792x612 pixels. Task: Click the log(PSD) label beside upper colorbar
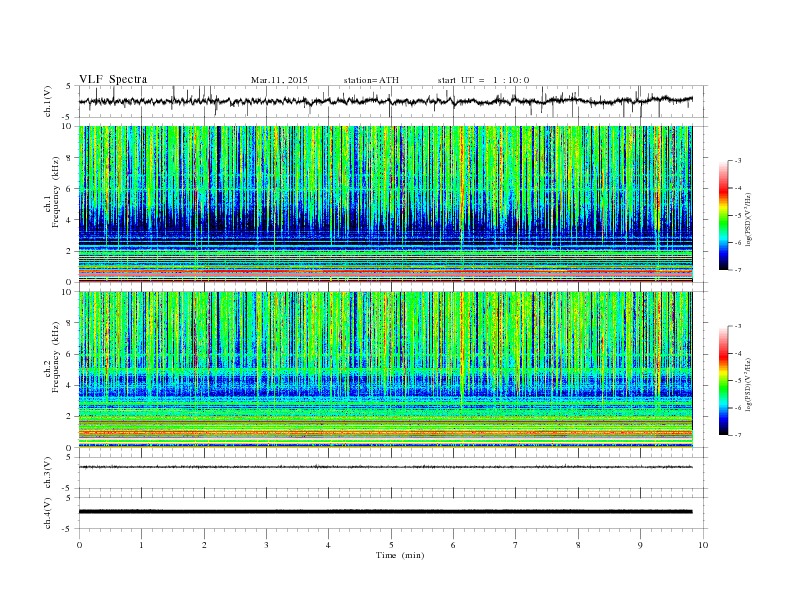pos(749,217)
